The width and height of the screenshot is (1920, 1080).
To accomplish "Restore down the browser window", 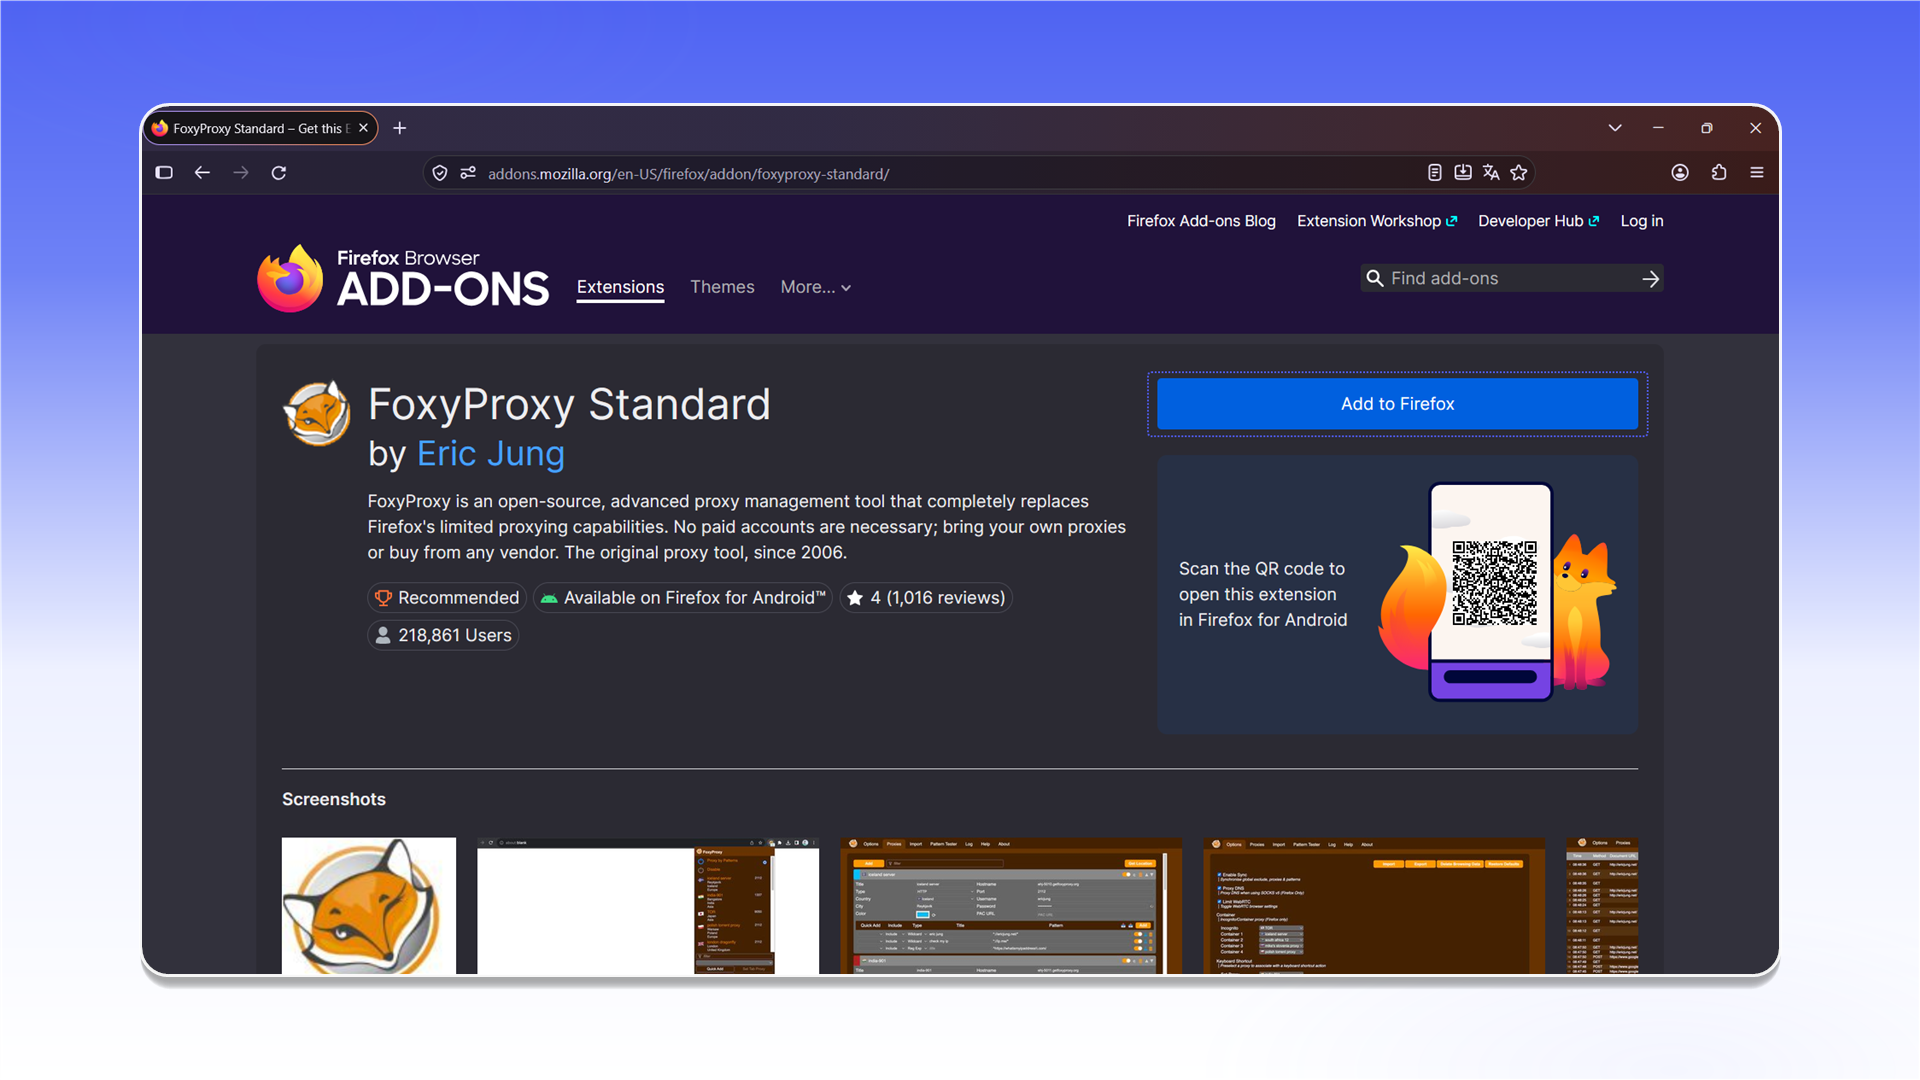I will (1707, 128).
